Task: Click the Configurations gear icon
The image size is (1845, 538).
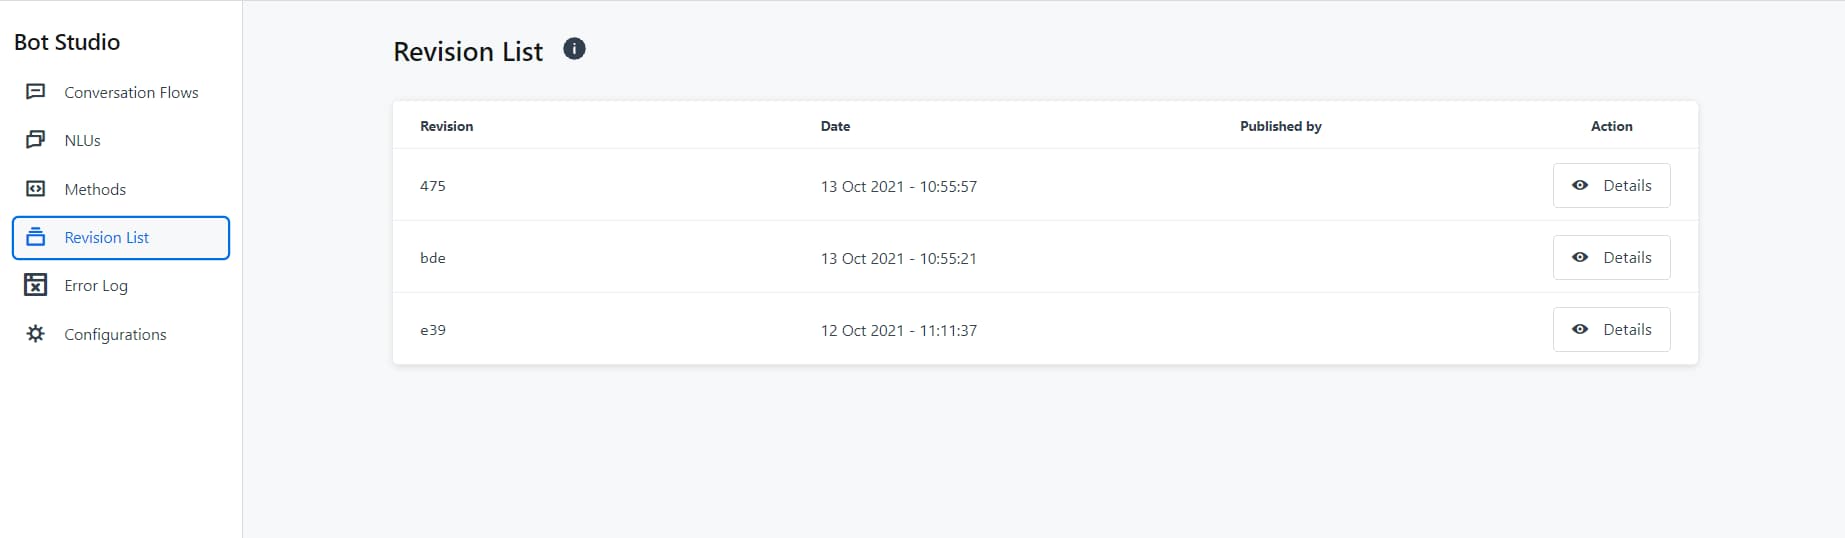Action: click(35, 334)
